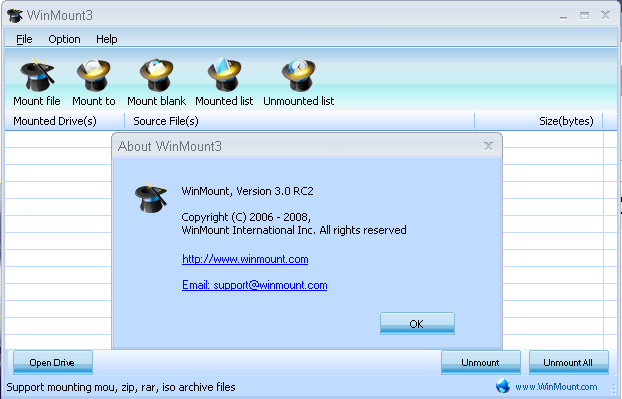Click the Size(bytes) column header
This screenshot has width=622, height=399.
[539, 121]
